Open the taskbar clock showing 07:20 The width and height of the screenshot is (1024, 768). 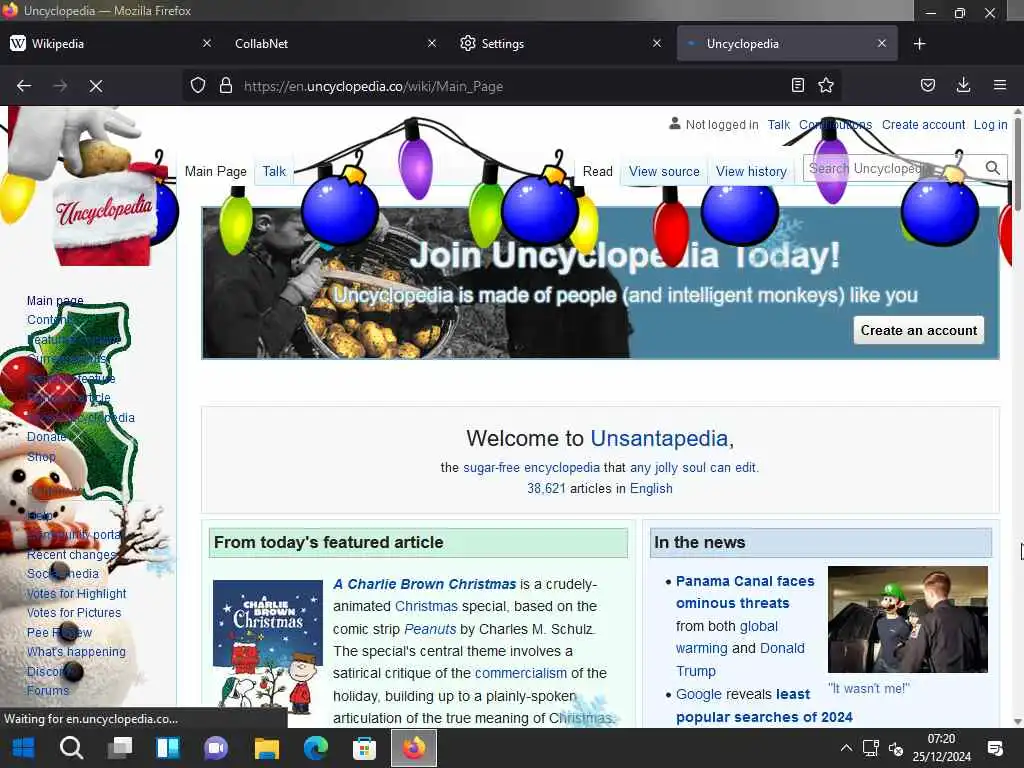(x=942, y=748)
